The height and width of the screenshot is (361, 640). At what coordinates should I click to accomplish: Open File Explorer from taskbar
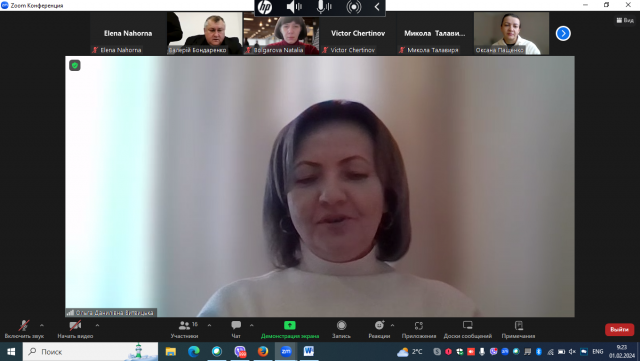click(x=171, y=351)
